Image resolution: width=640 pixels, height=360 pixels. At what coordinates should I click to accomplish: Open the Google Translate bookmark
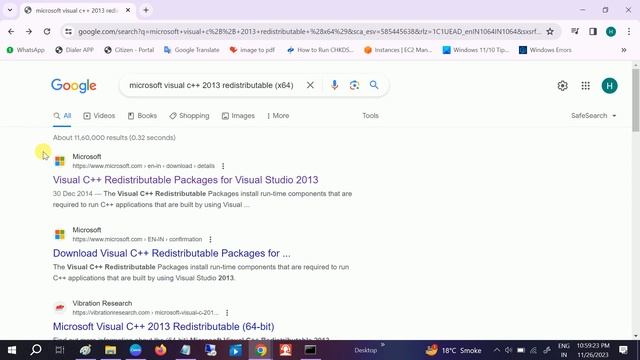191,50
